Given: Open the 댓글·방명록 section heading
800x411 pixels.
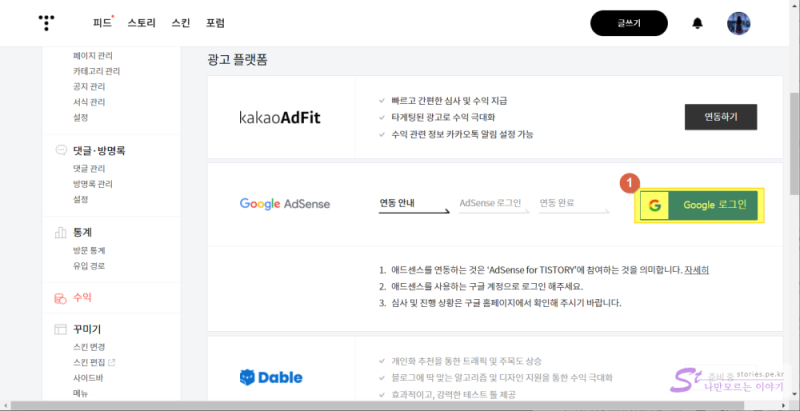Looking at the screenshot, I should point(99,151).
